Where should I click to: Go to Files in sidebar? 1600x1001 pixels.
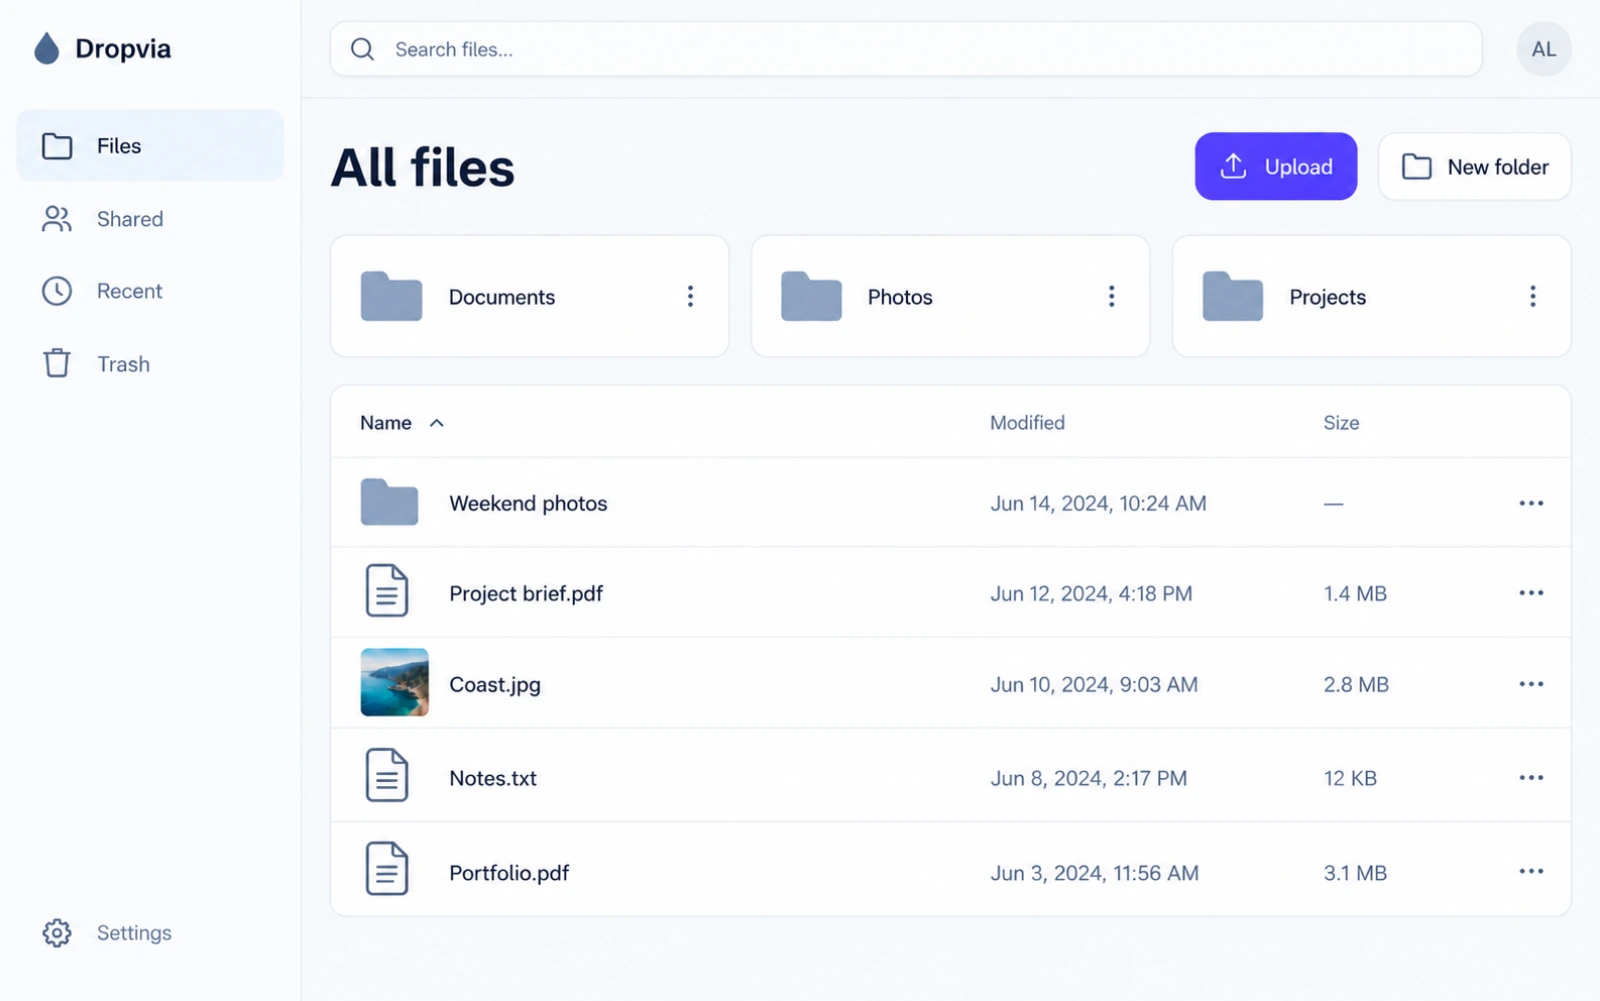pyautogui.click(x=150, y=146)
